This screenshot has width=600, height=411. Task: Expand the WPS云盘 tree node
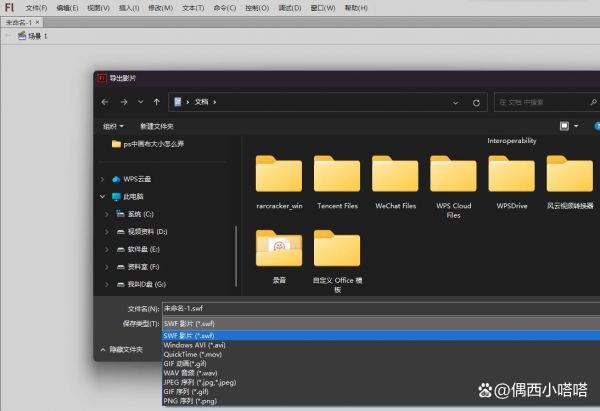pyautogui.click(x=103, y=179)
